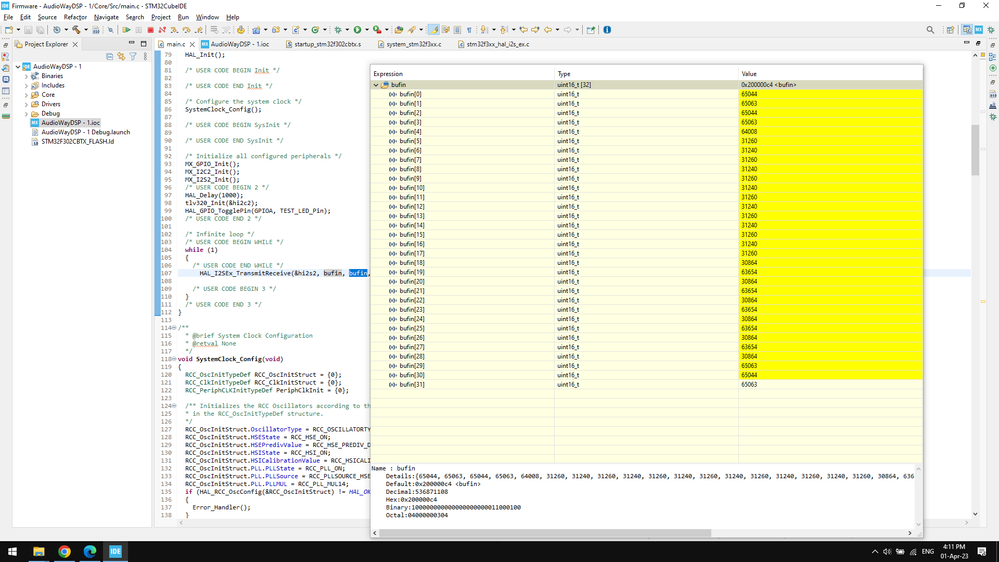This screenshot has height=562, width=999.
Task: Open the toolbar search magnifier icon
Action: [x=930, y=30]
